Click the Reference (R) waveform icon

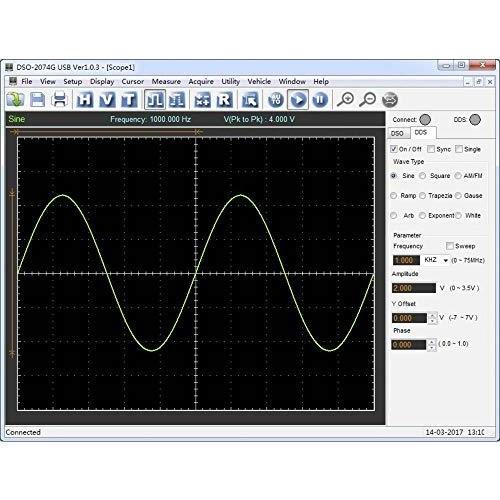coord(225,100)
